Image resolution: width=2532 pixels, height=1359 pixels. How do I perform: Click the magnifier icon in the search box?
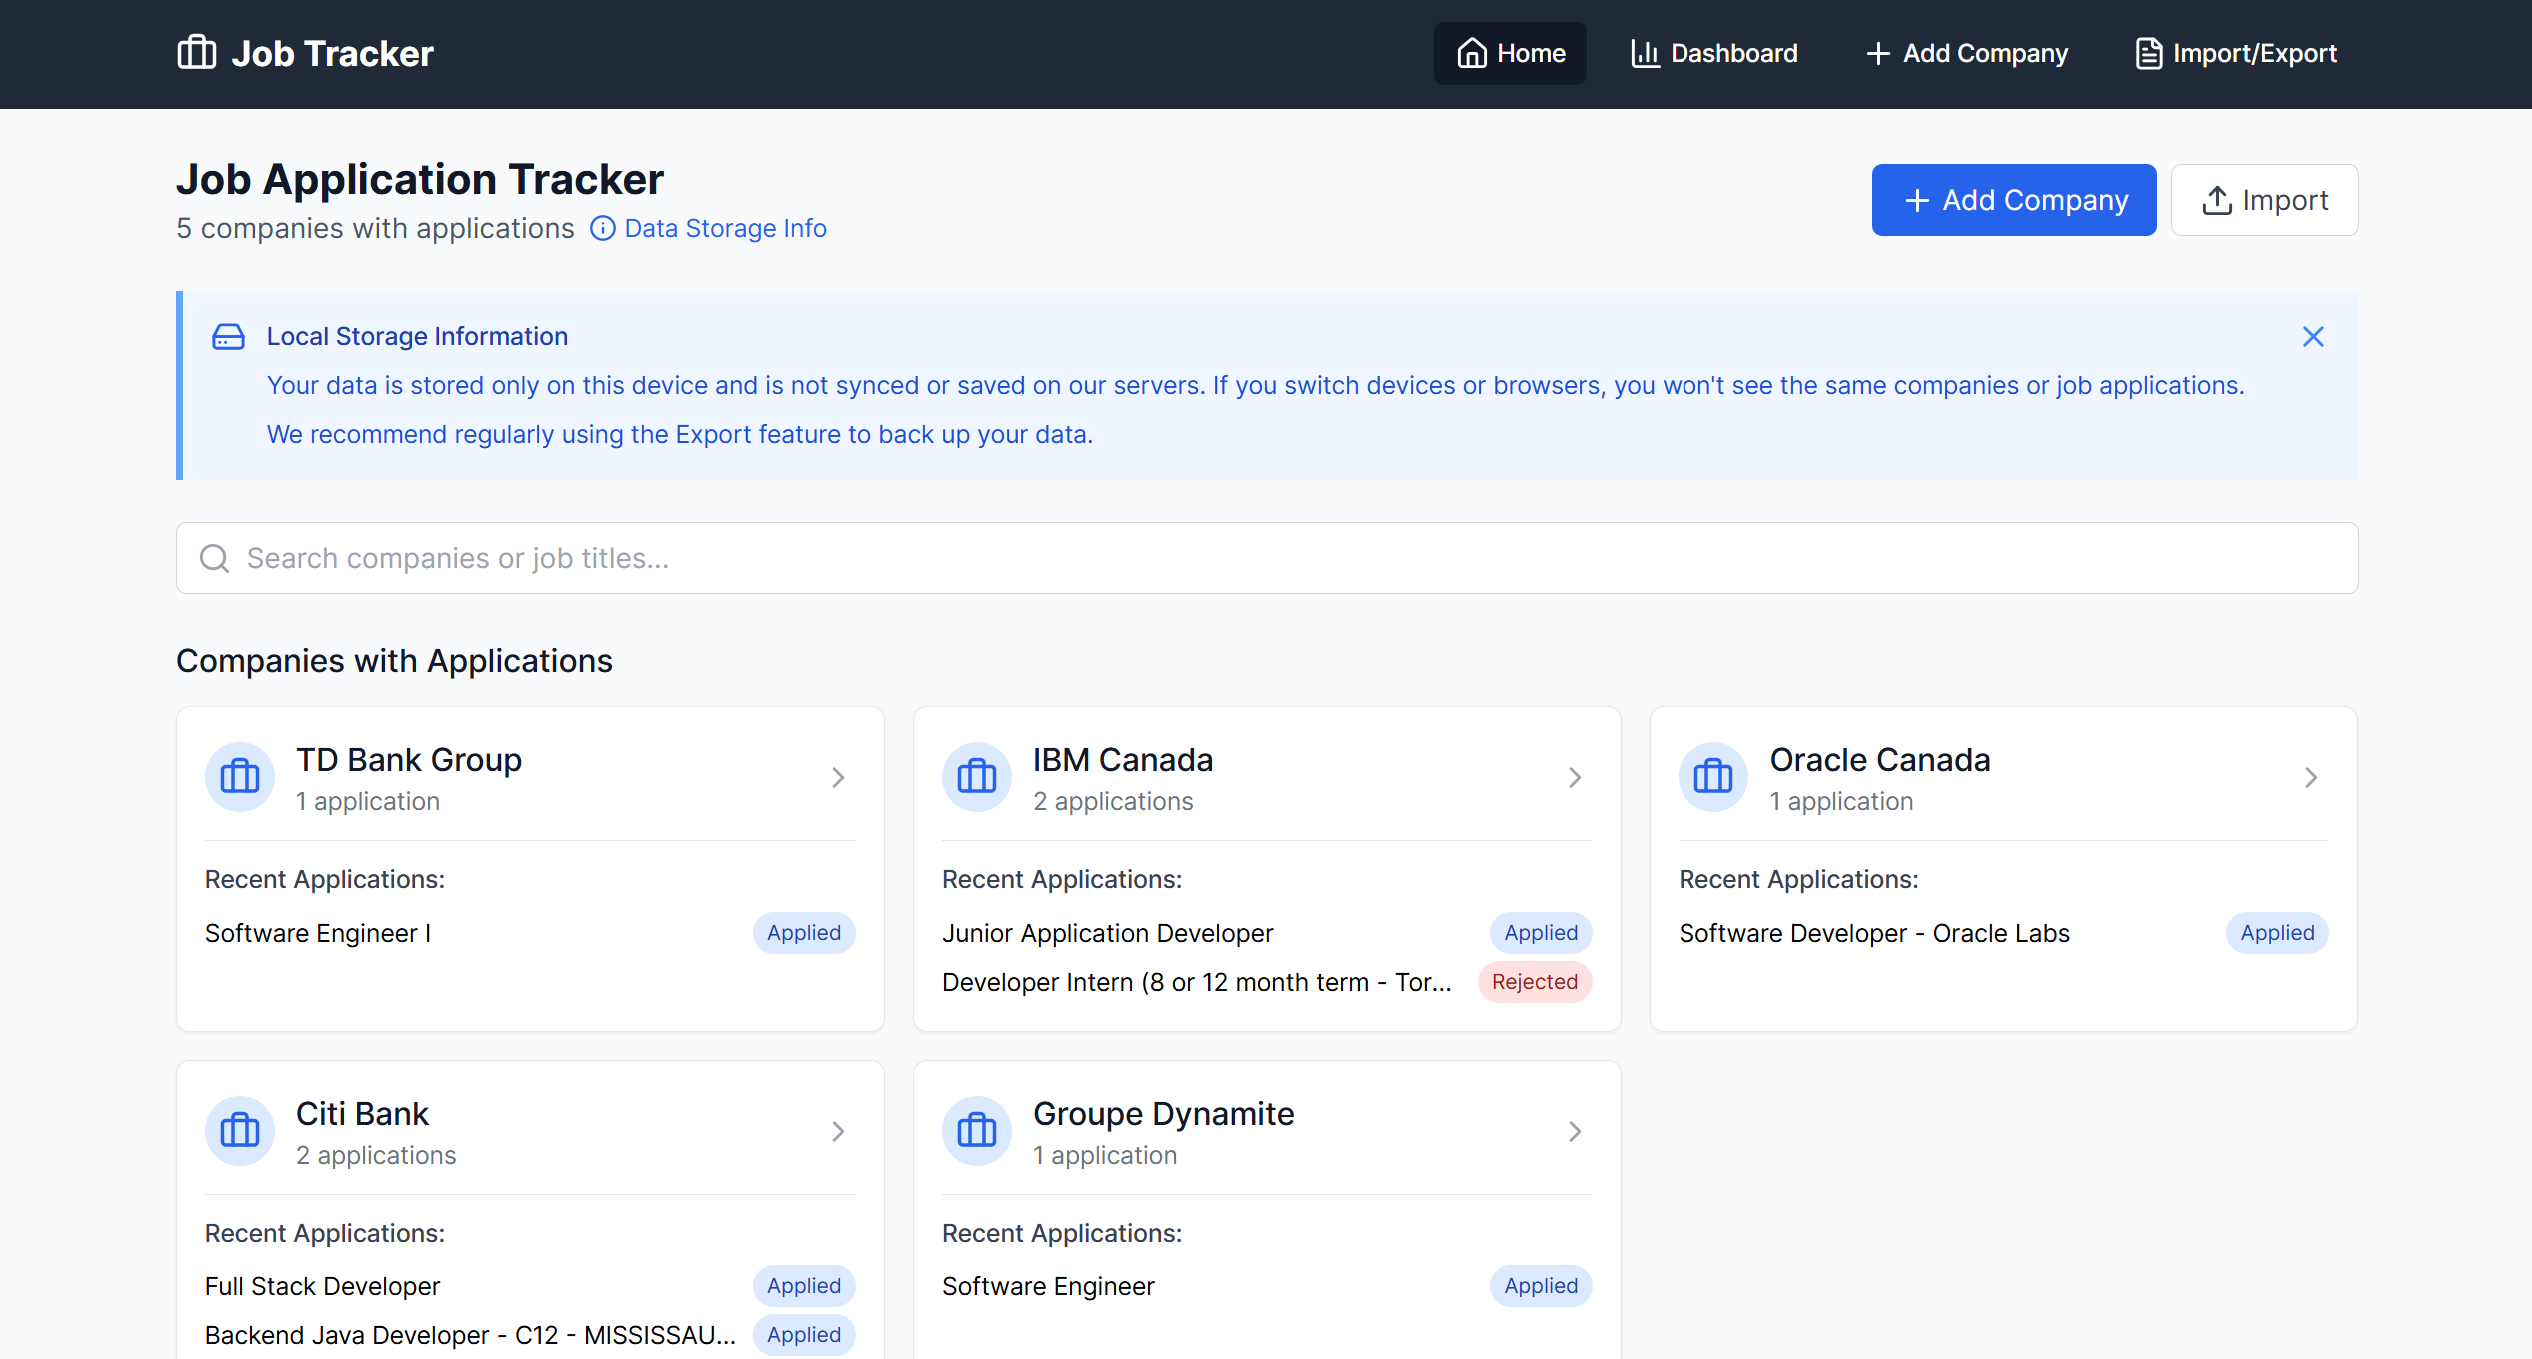[214, 558]
